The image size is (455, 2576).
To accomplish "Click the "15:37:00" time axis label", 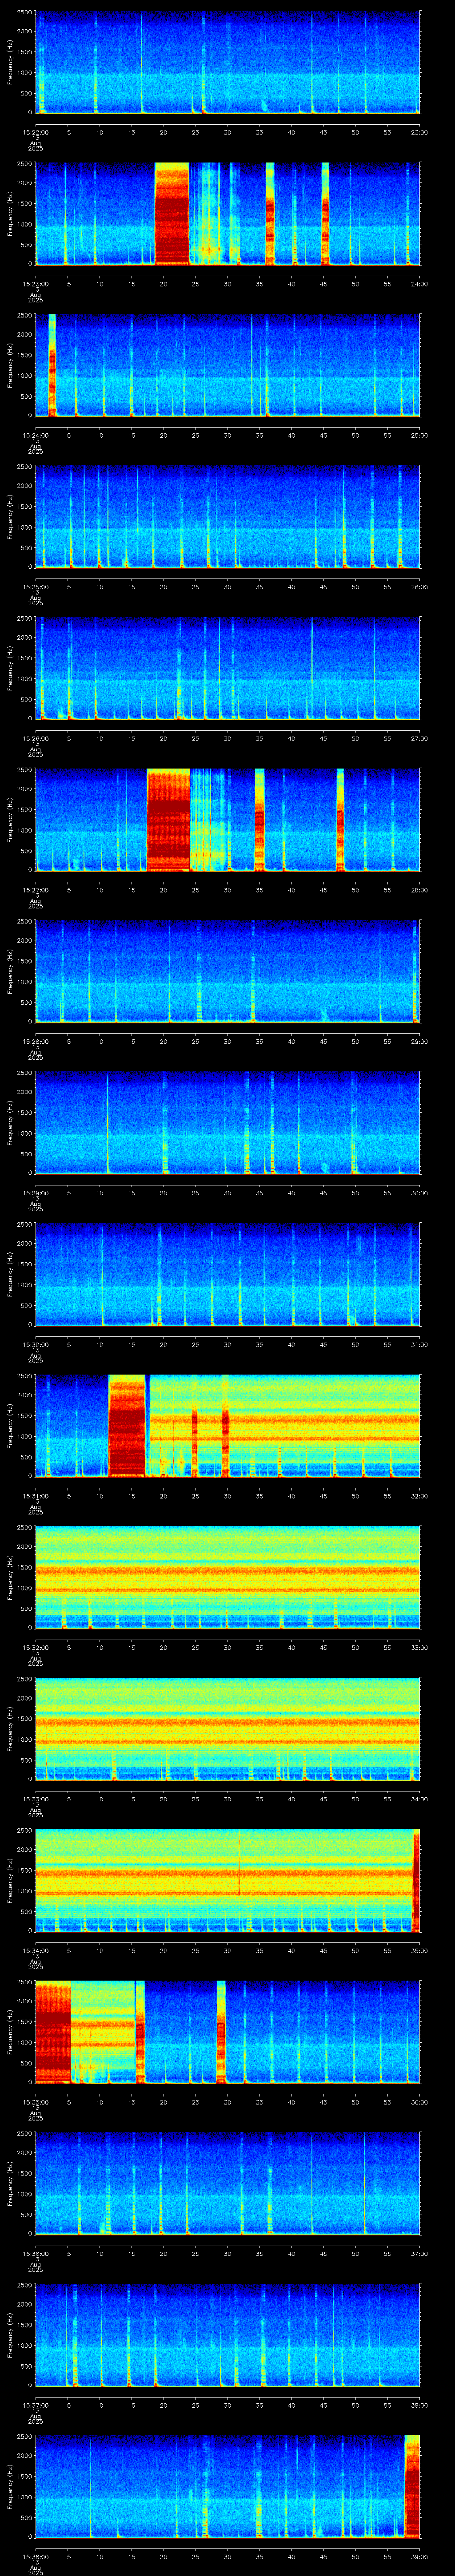I will click(35, 2405).
